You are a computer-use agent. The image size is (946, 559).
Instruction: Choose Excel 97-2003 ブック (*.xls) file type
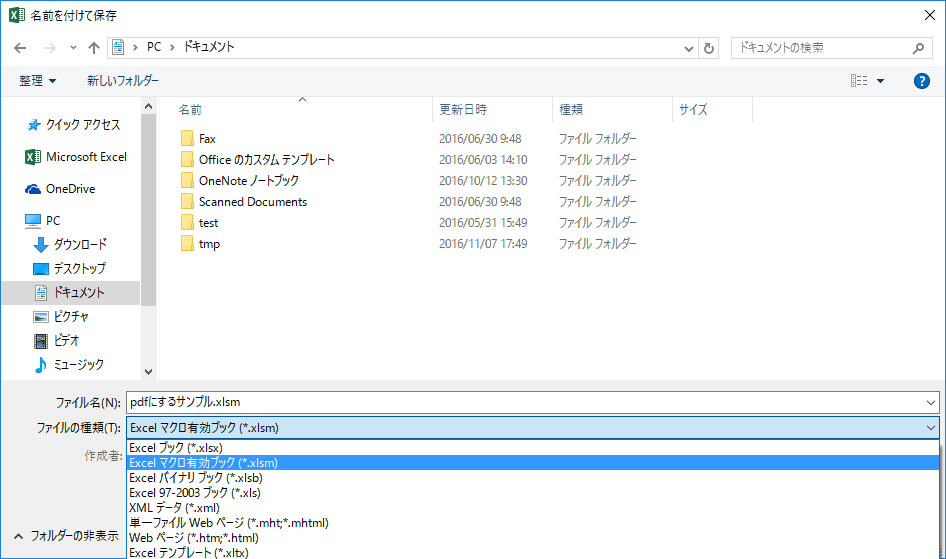tap(533, 493)
